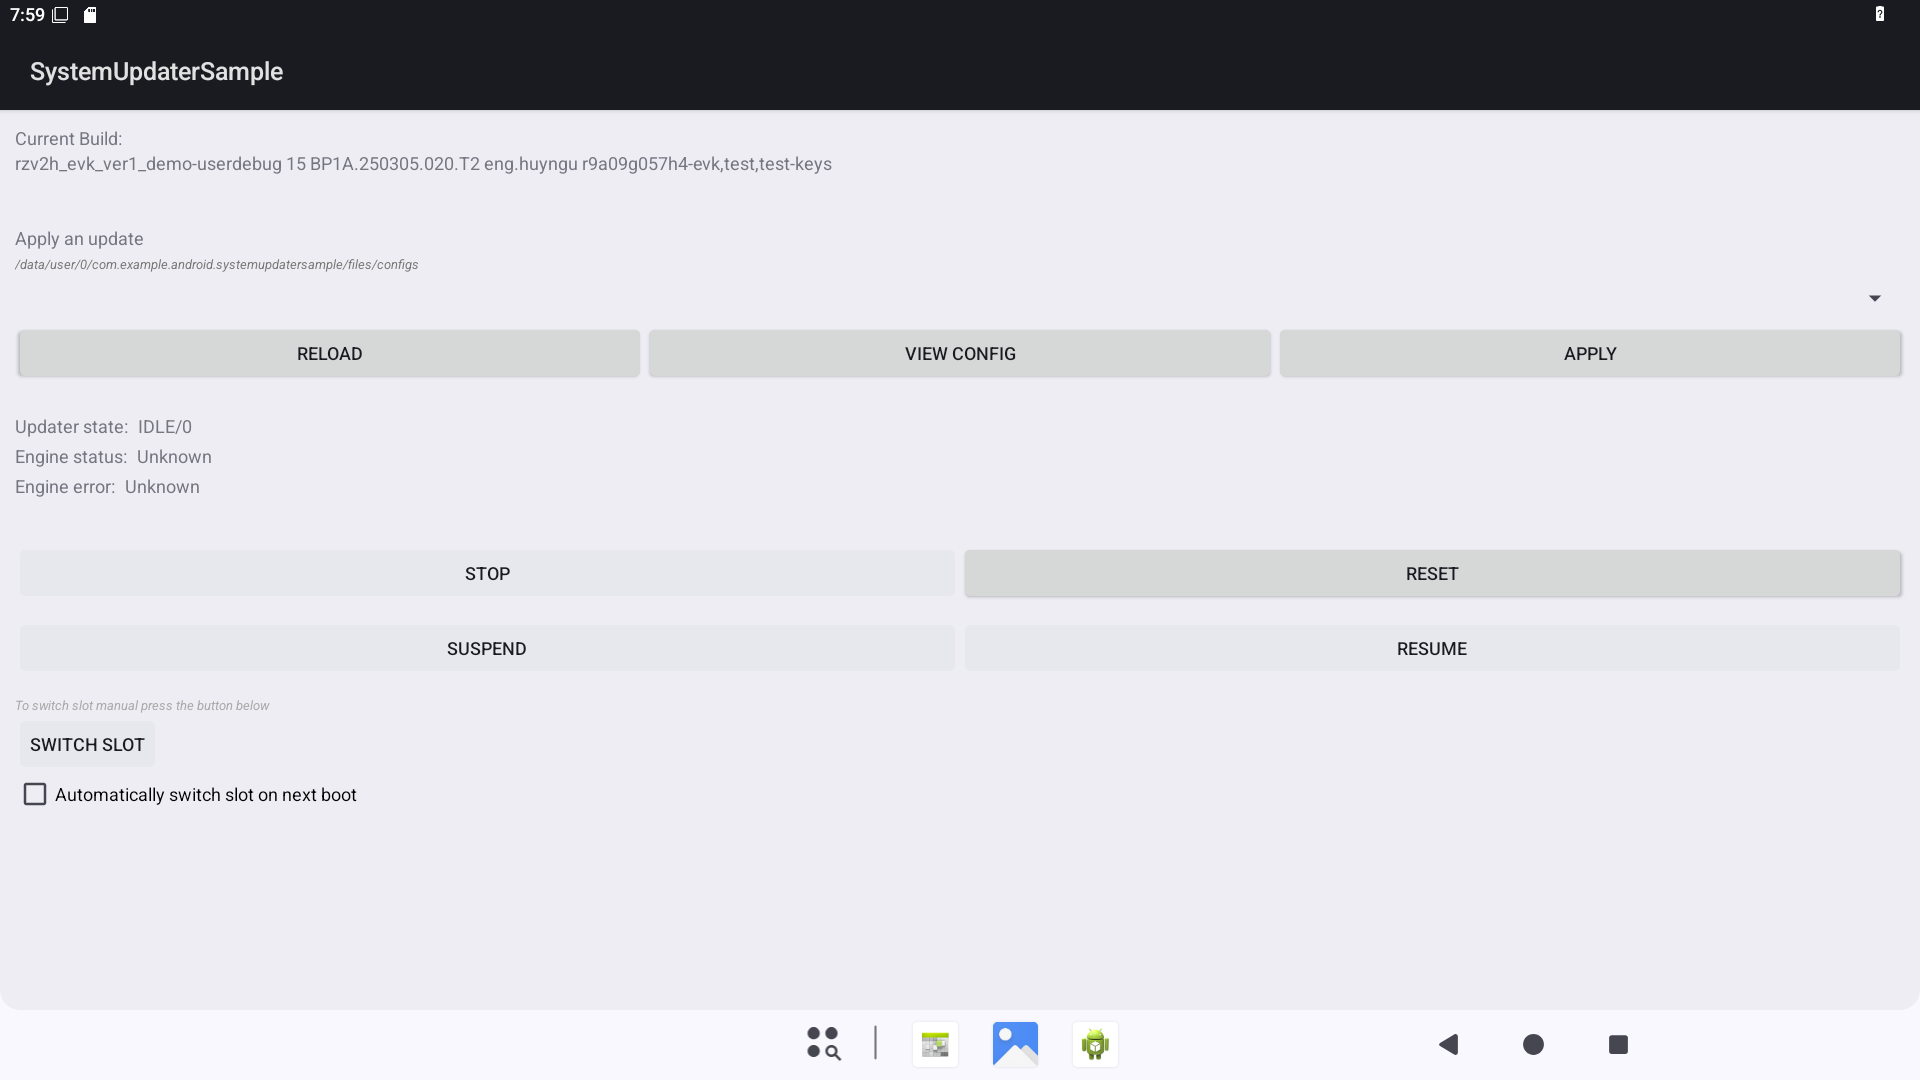Click the configs directory path text

[x=216, y=265]
